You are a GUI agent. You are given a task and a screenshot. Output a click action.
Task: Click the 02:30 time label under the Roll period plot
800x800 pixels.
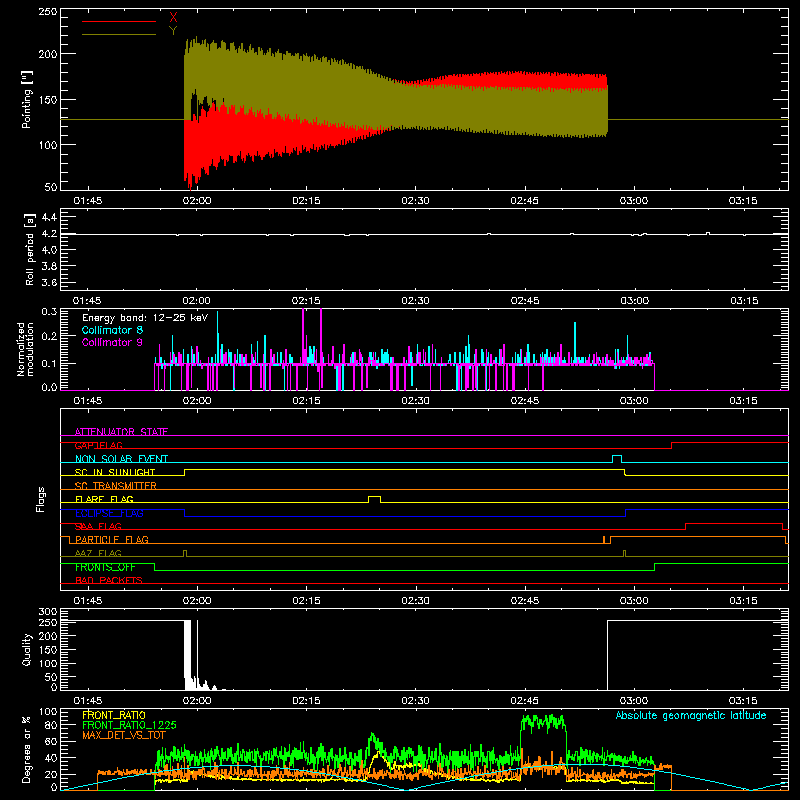tap(415, 301)
